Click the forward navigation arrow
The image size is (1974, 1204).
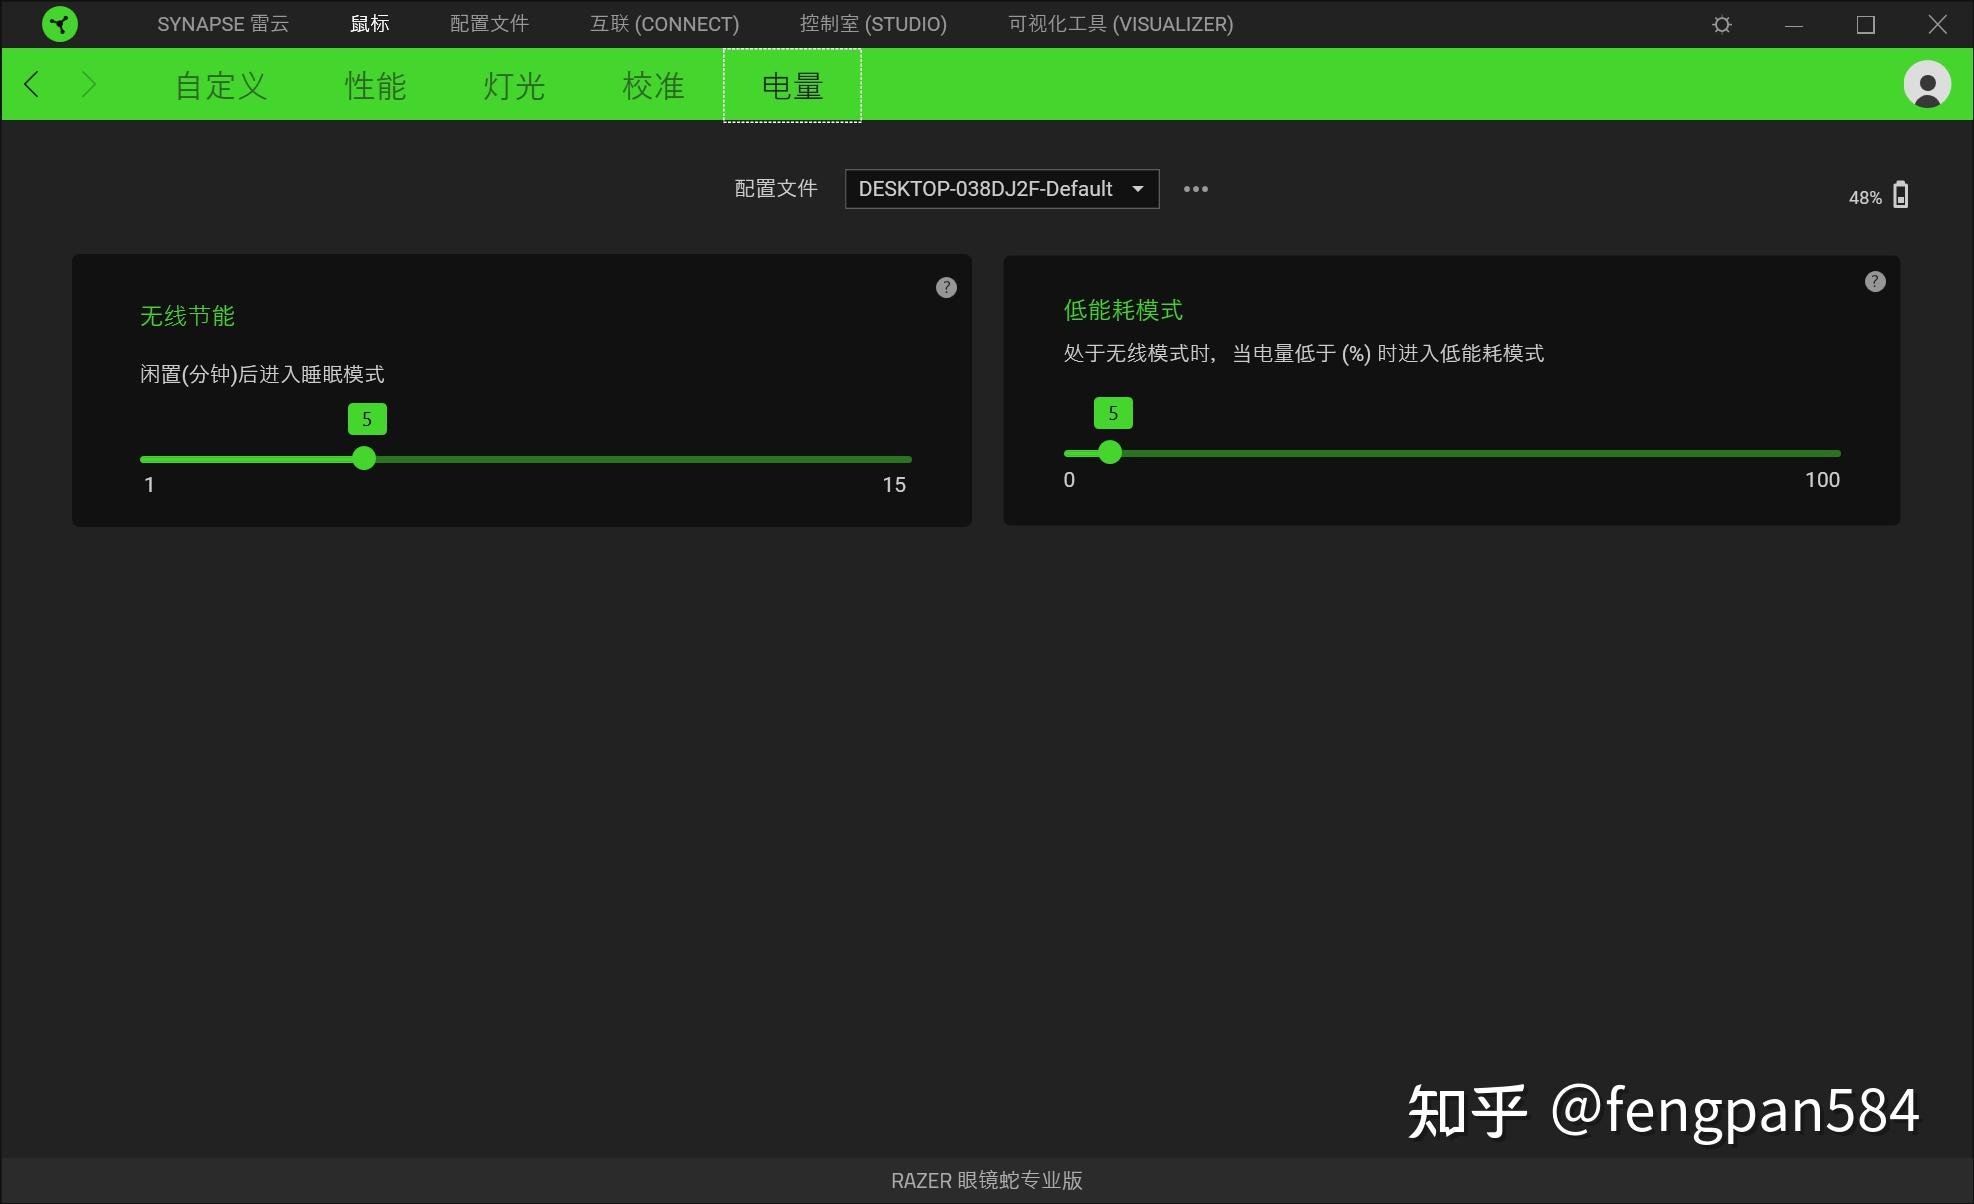click(89, 84)
